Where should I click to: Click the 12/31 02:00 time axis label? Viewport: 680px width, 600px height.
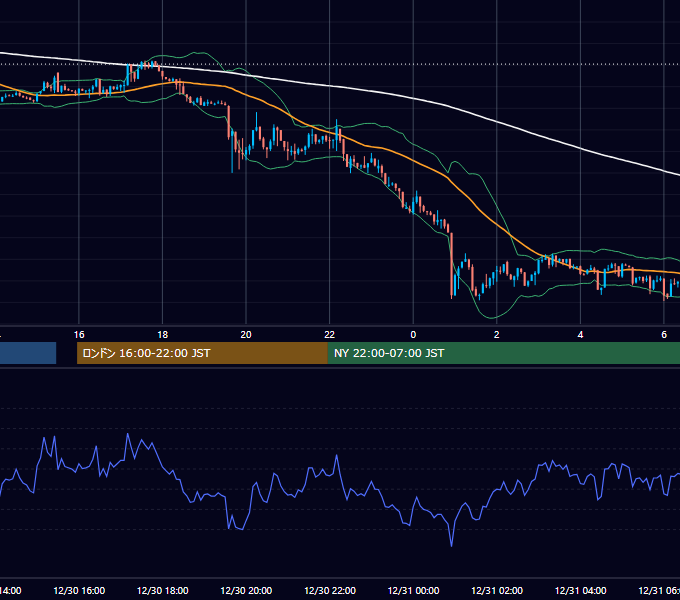coord(497,590)
